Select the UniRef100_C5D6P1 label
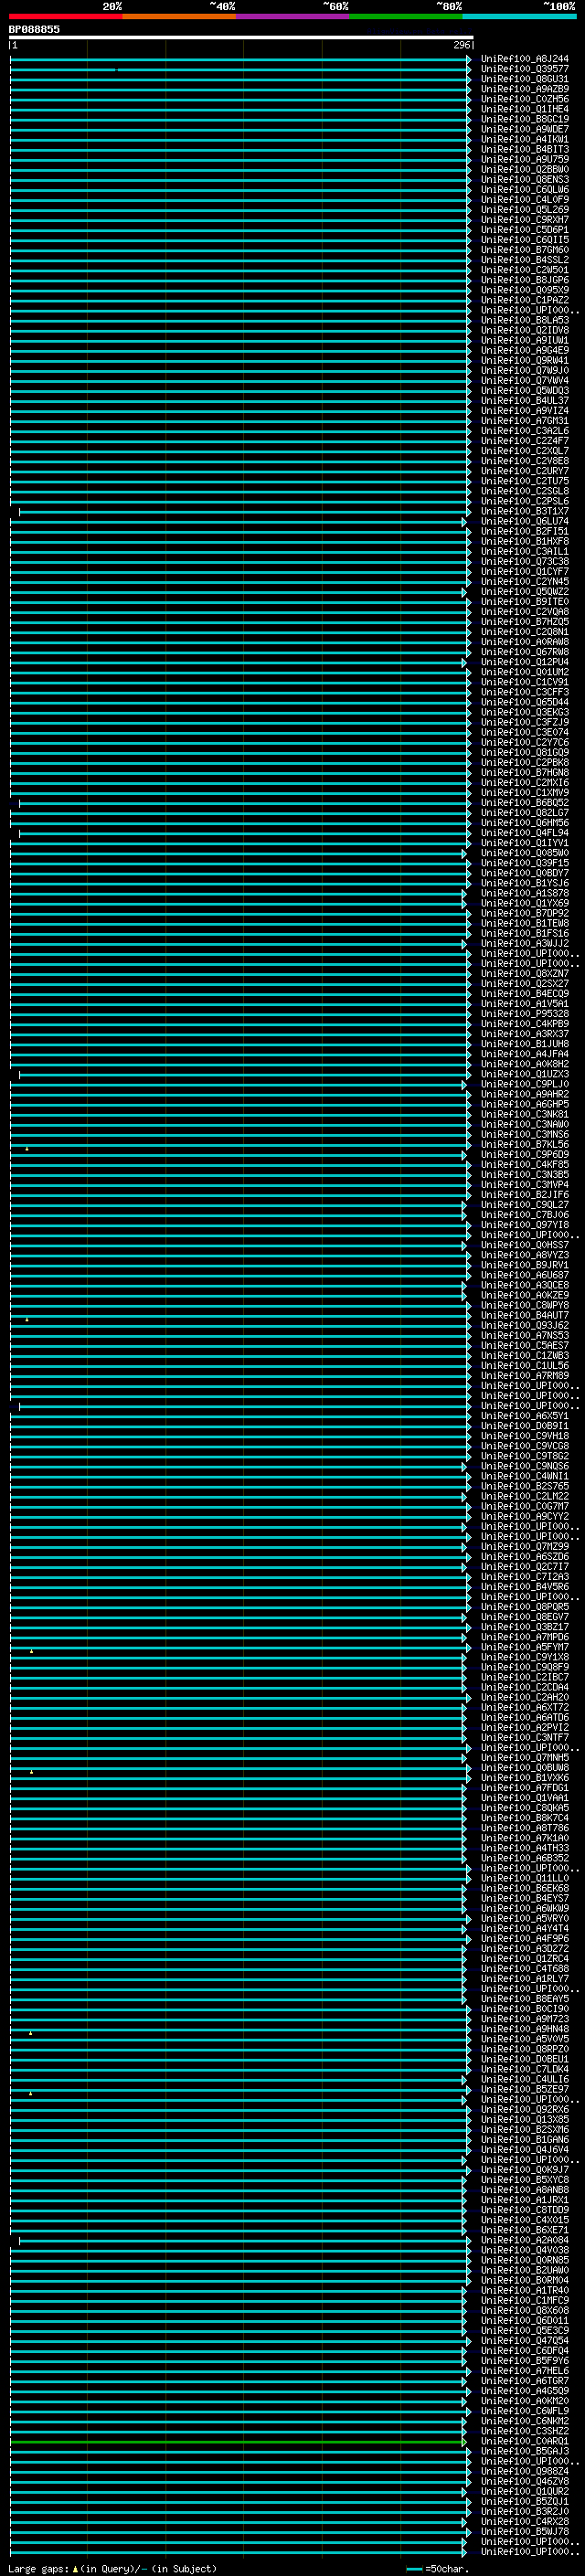The width and height of the screenshot is (585, 2576). (x=524, y=230)
